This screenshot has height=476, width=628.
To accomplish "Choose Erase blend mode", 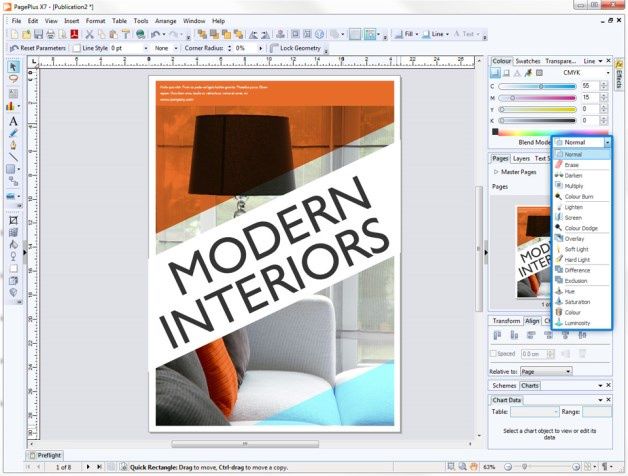I will pos(582,165).
